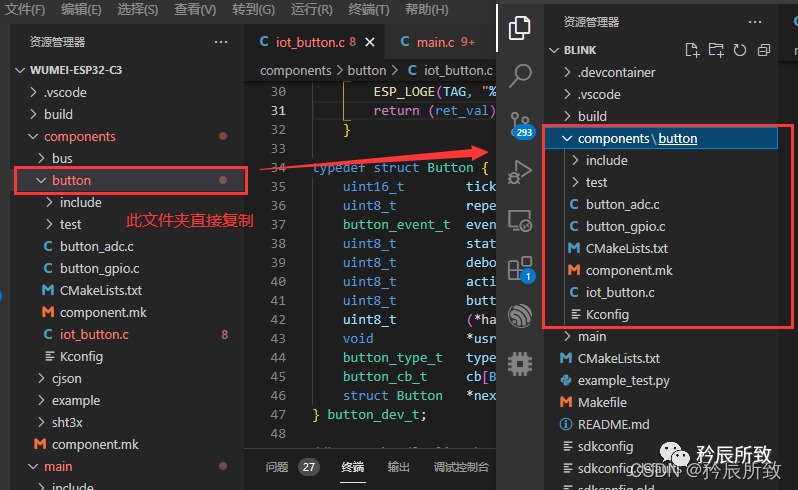Open the Extensions view icon
Screen dimensions: 798x490
click(x=520, y=268)
